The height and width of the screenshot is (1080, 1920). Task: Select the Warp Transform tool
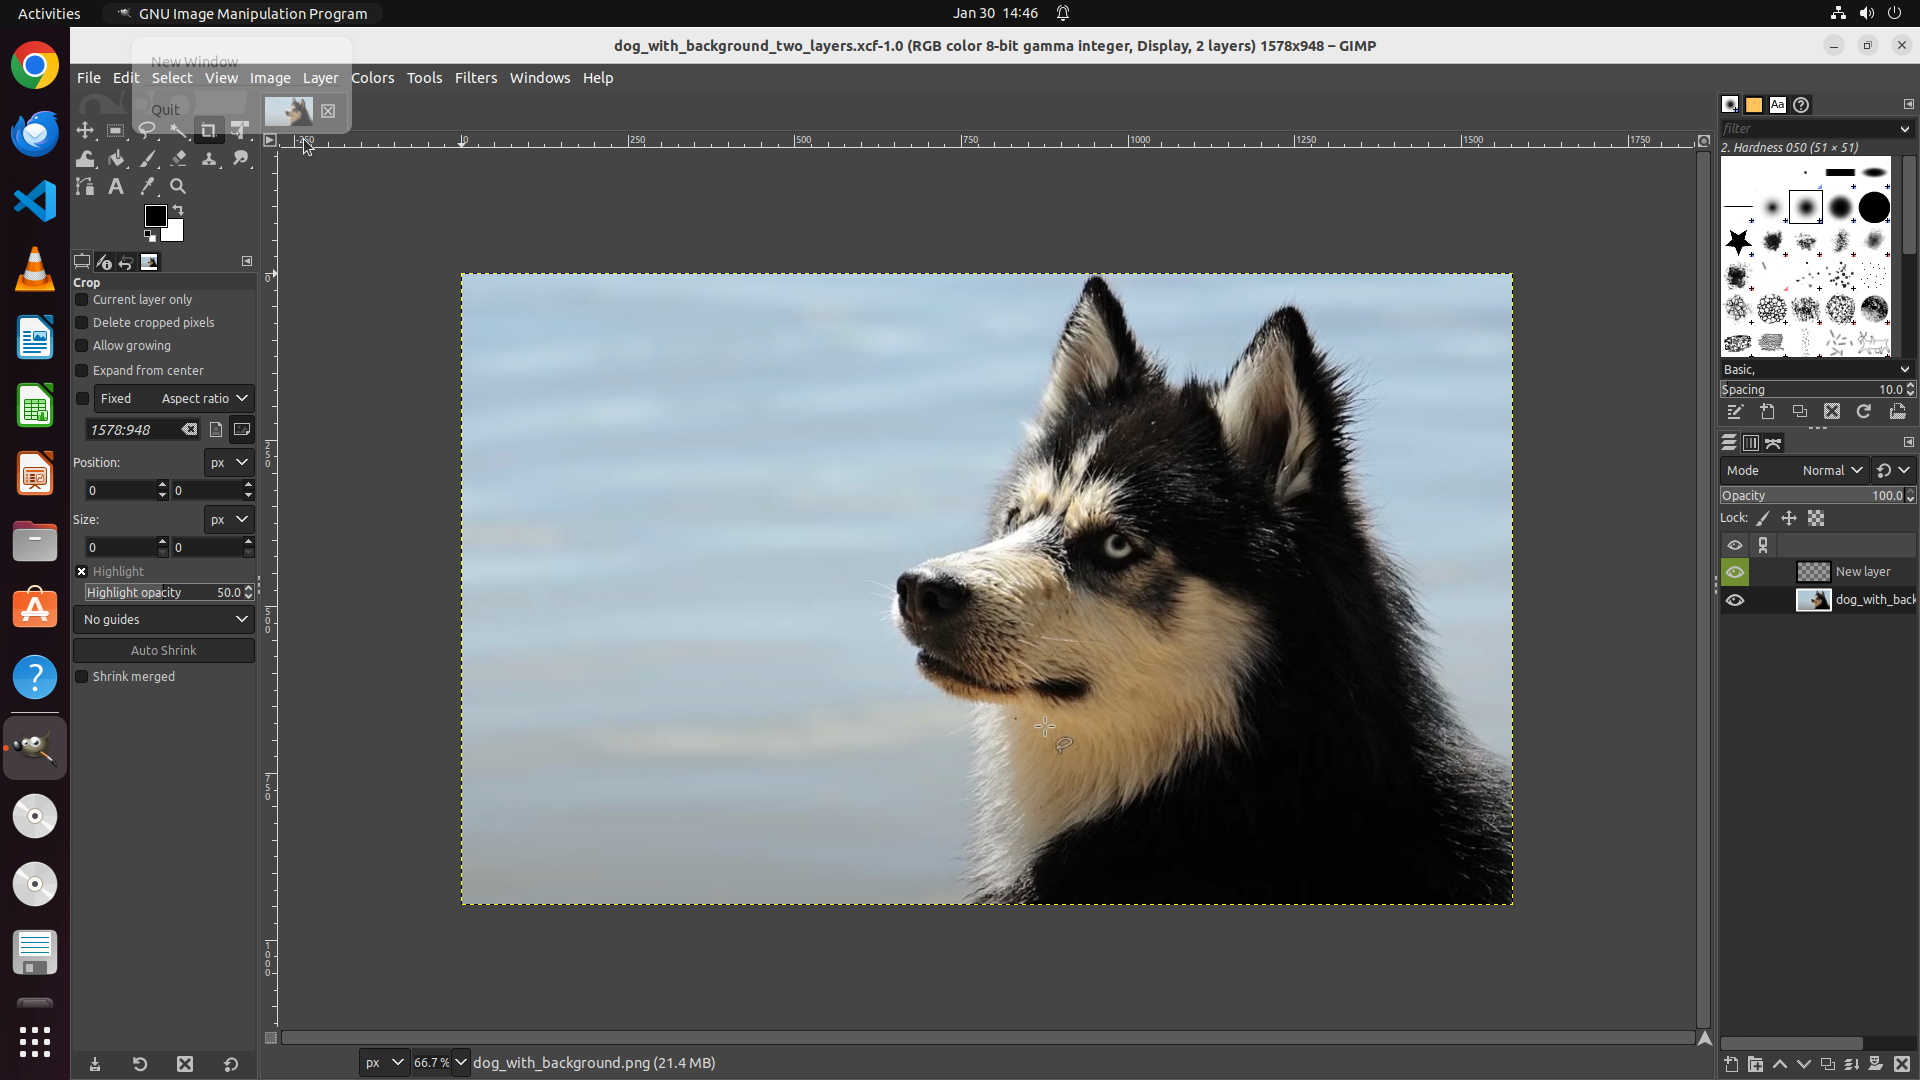(x=85, y=158)
